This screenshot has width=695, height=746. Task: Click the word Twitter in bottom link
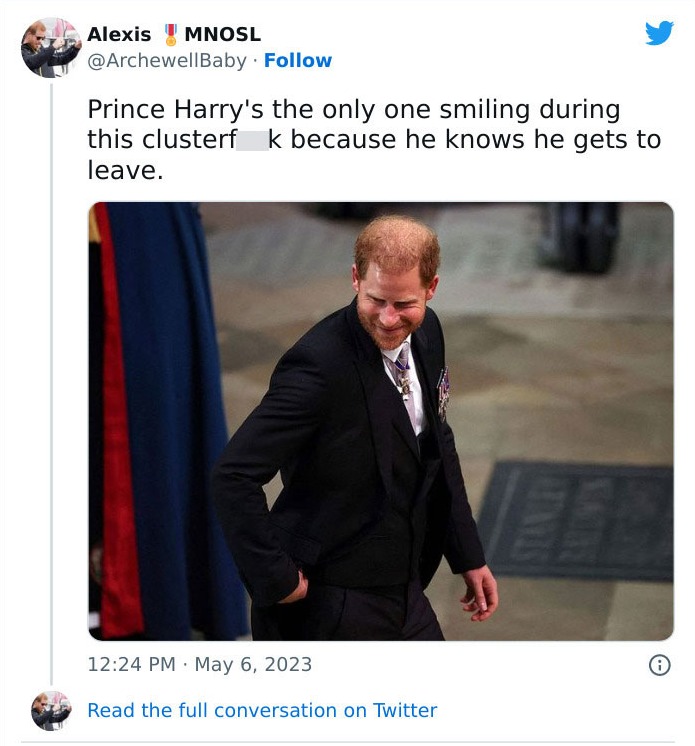tap(405, 710)
